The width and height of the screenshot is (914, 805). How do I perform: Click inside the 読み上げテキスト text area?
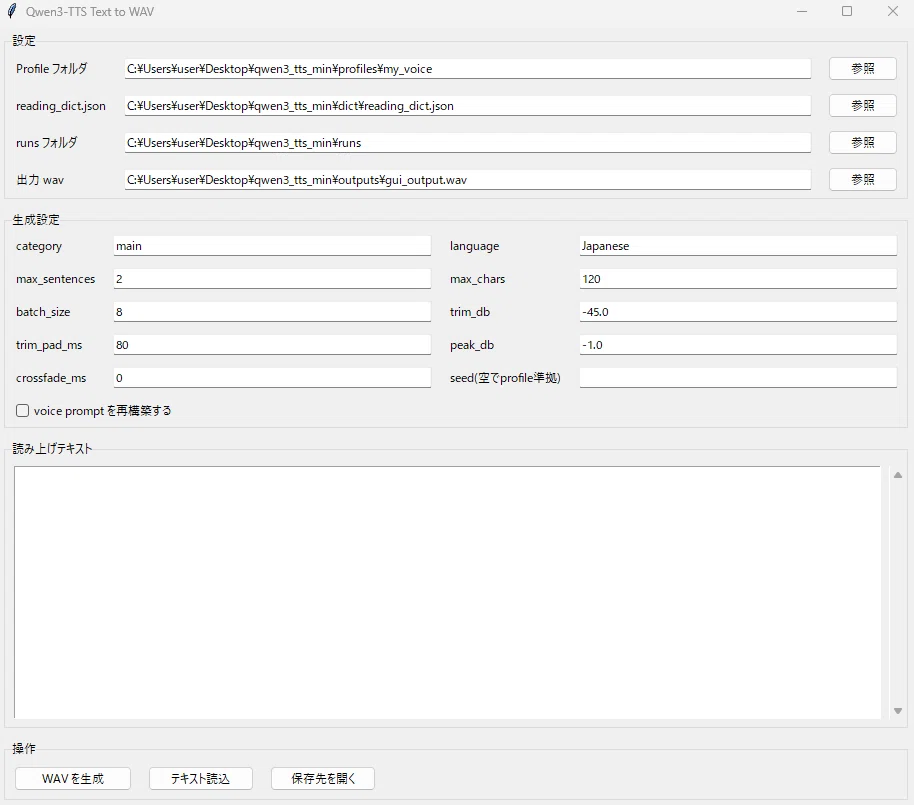click(x=447, y=592)
